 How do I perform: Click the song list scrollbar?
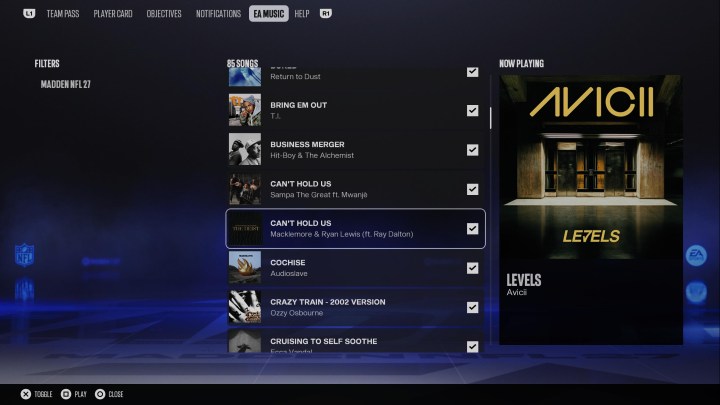click(490, 118)
